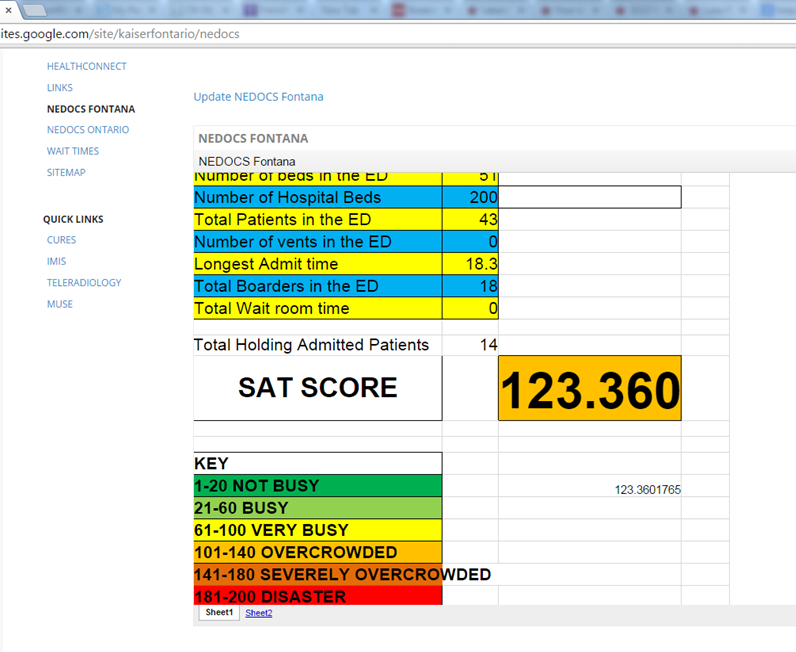
Task: Open the IMIS quick link
Action: 58,261
